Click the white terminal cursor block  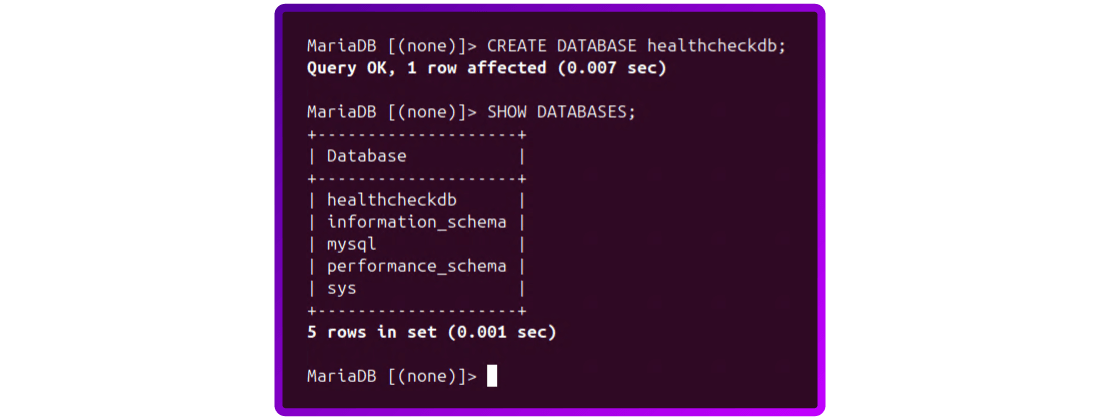[492, 376]
